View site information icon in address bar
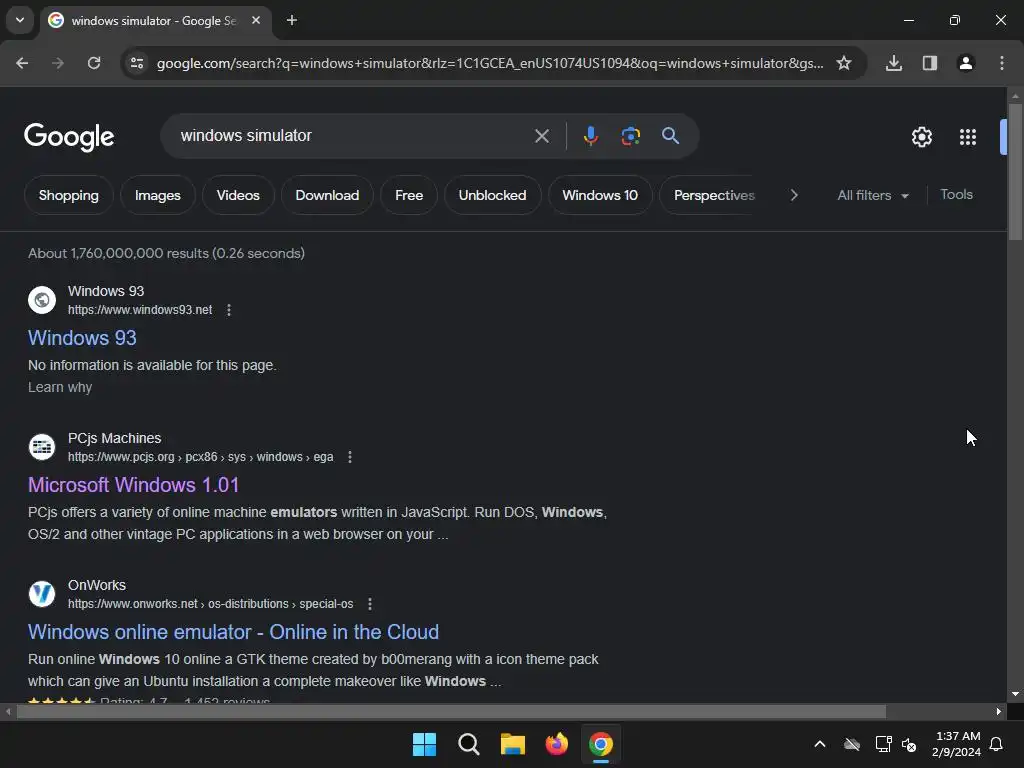 point(137,63)
